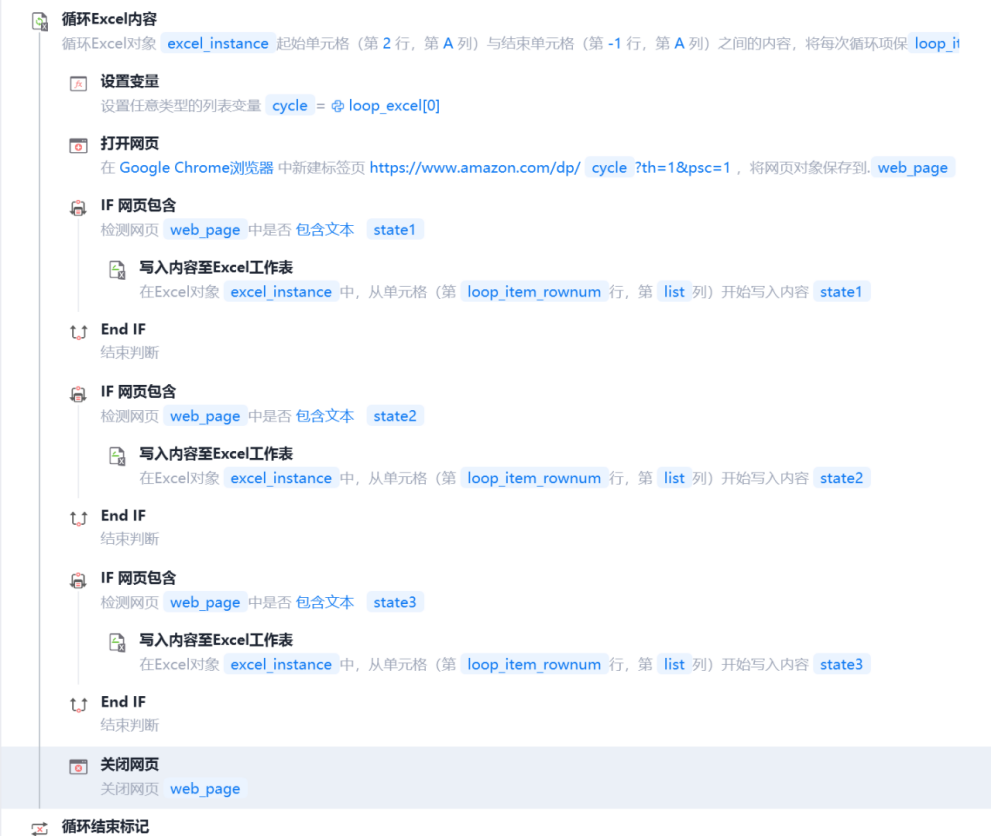This screenshot has width=991, height=836.
Task: Click the loop_excel[0] variable value
Action: (393, 106)
